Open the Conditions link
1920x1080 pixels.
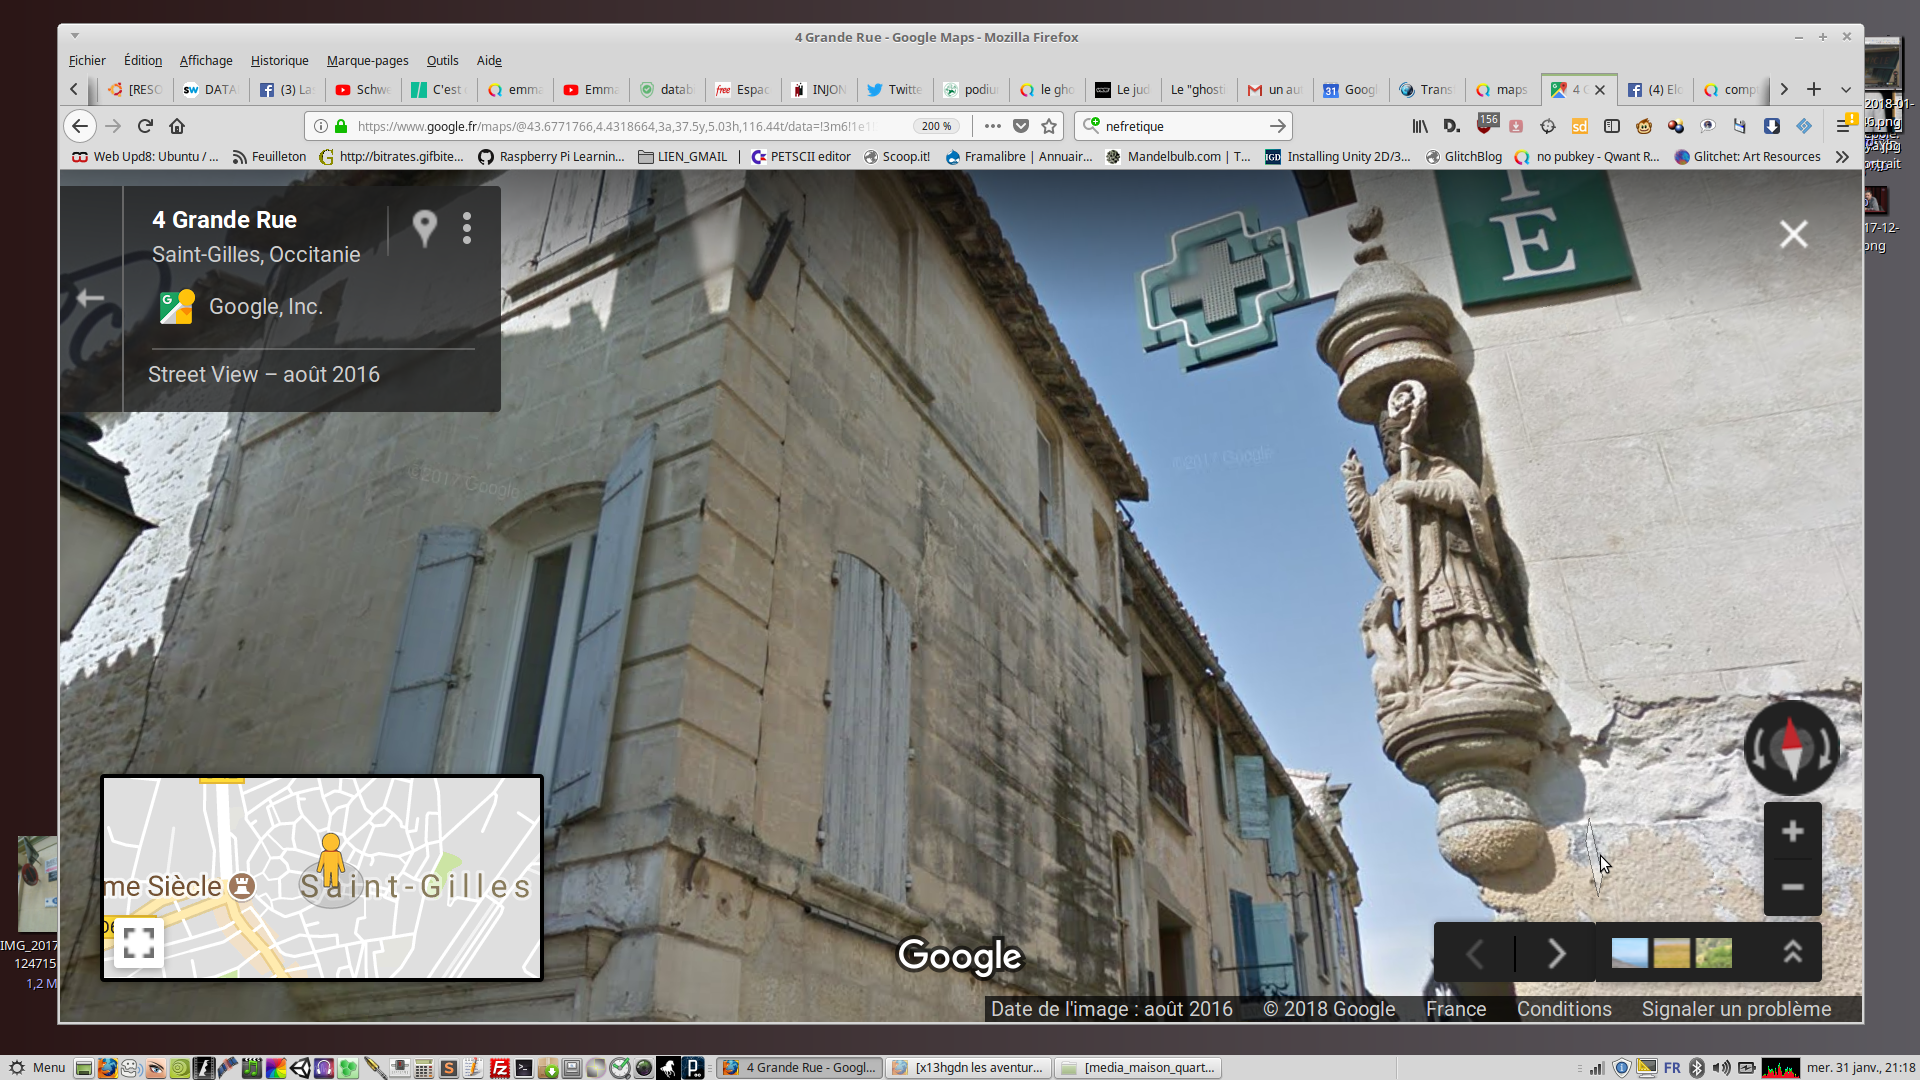tap(1564, 1009)
